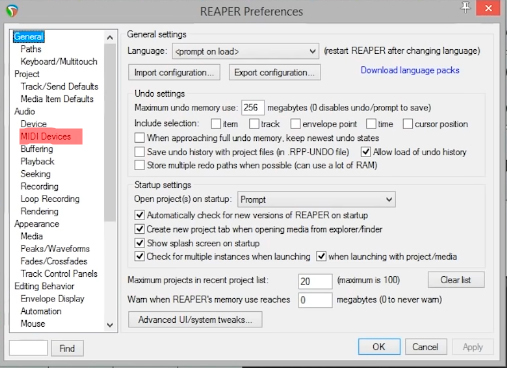Open the Language dropdown

tap(246, 51)
